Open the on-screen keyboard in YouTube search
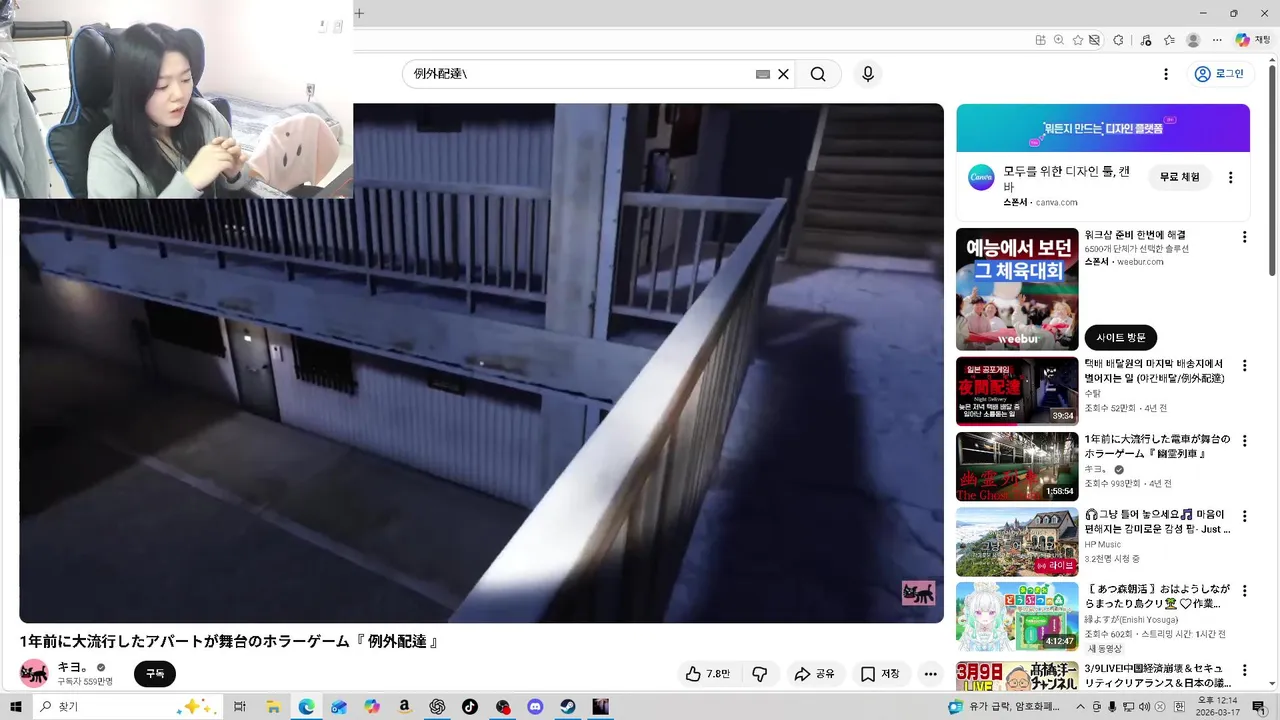Screen dimensions: 1280x720 click(x=763, y=74)
